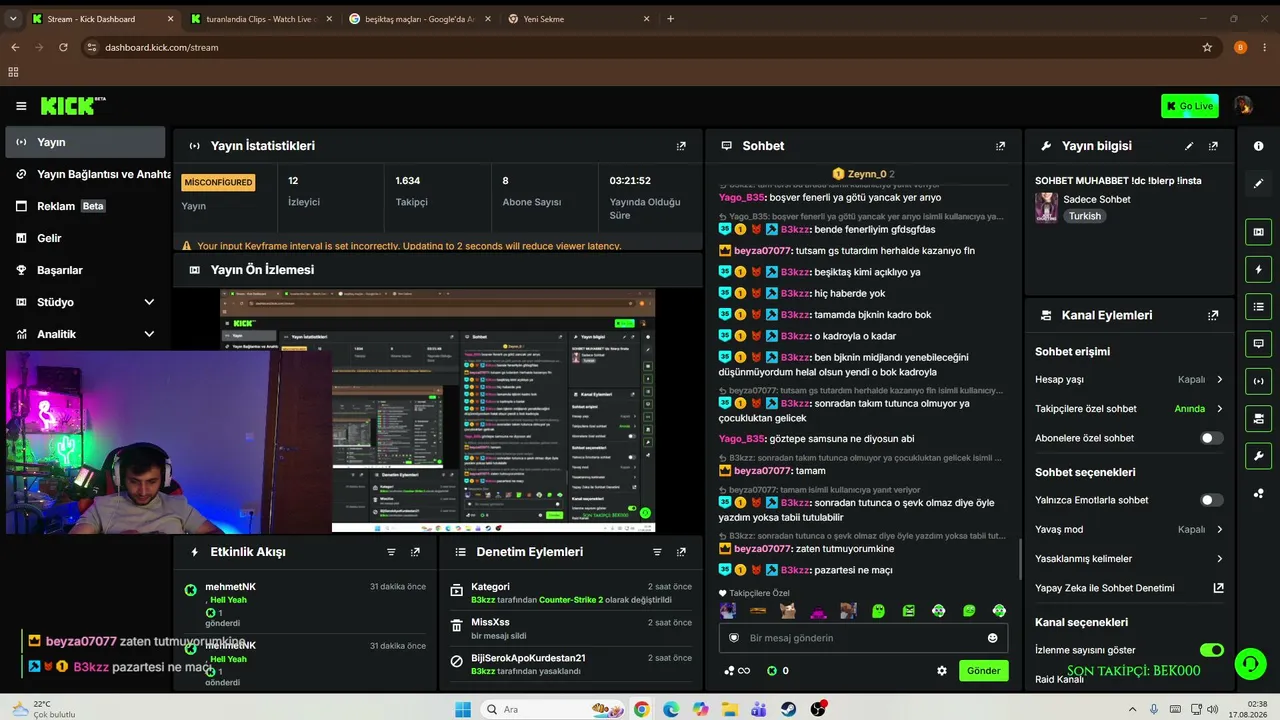Switch to Yeni Sekme browser tab
Screen dimensions: 1280x720
pyautogui.click(x=579, y=19)
